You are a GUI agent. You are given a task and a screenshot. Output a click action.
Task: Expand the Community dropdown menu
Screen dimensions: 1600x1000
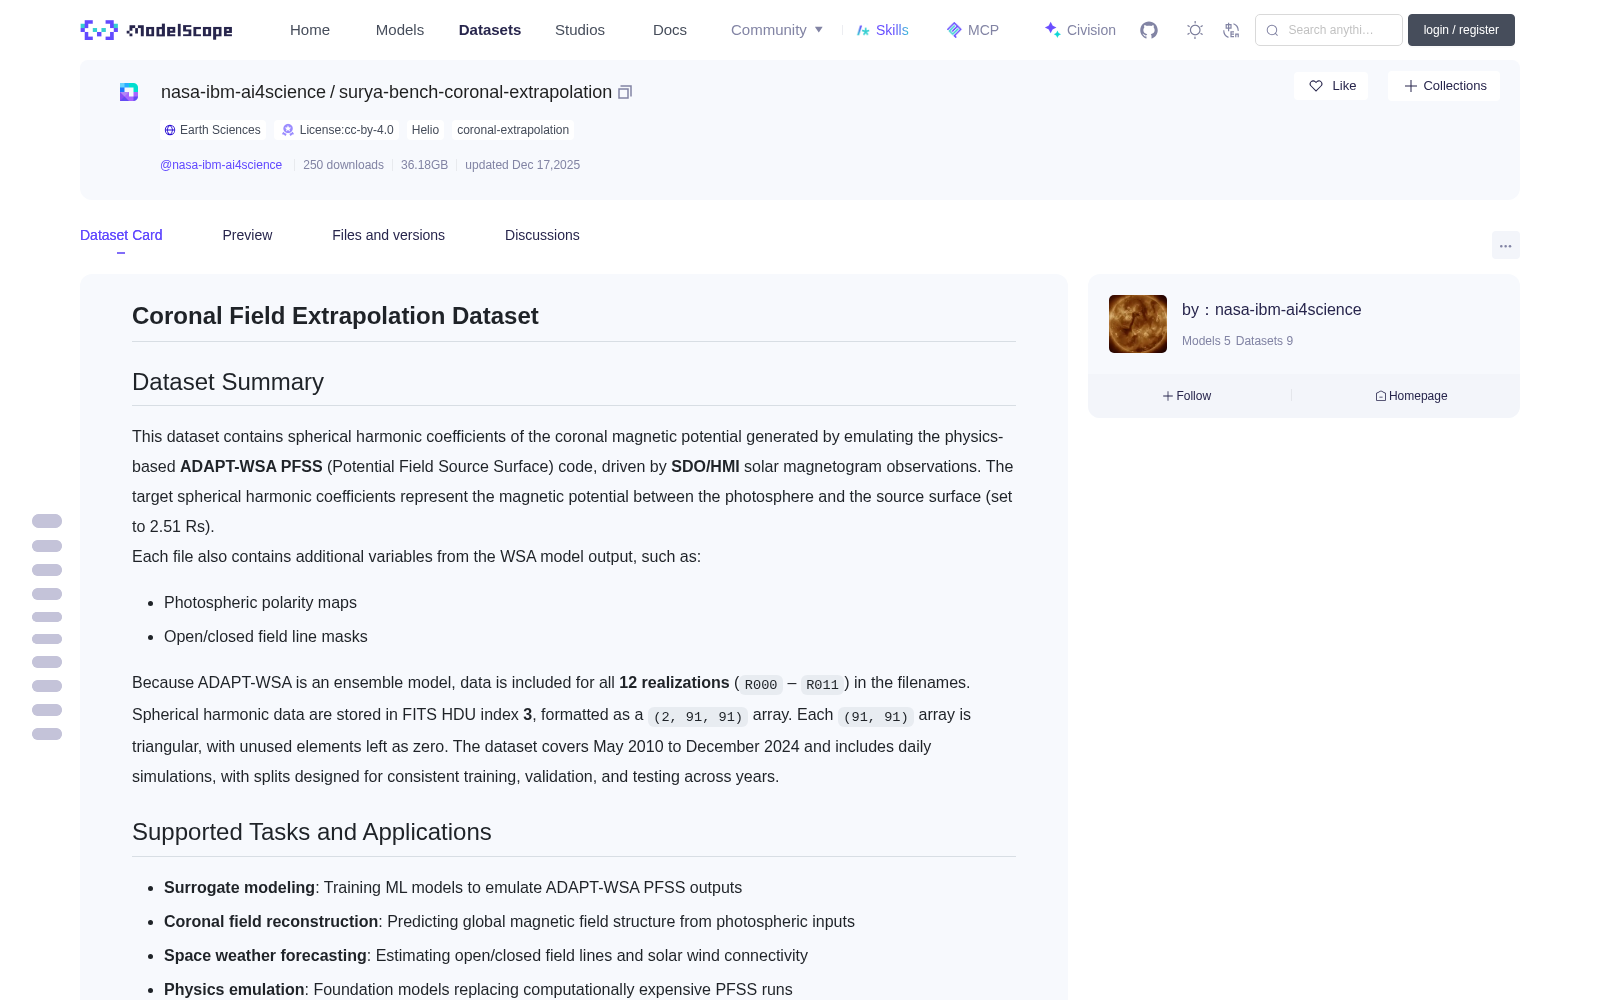(x=777, y=30)
